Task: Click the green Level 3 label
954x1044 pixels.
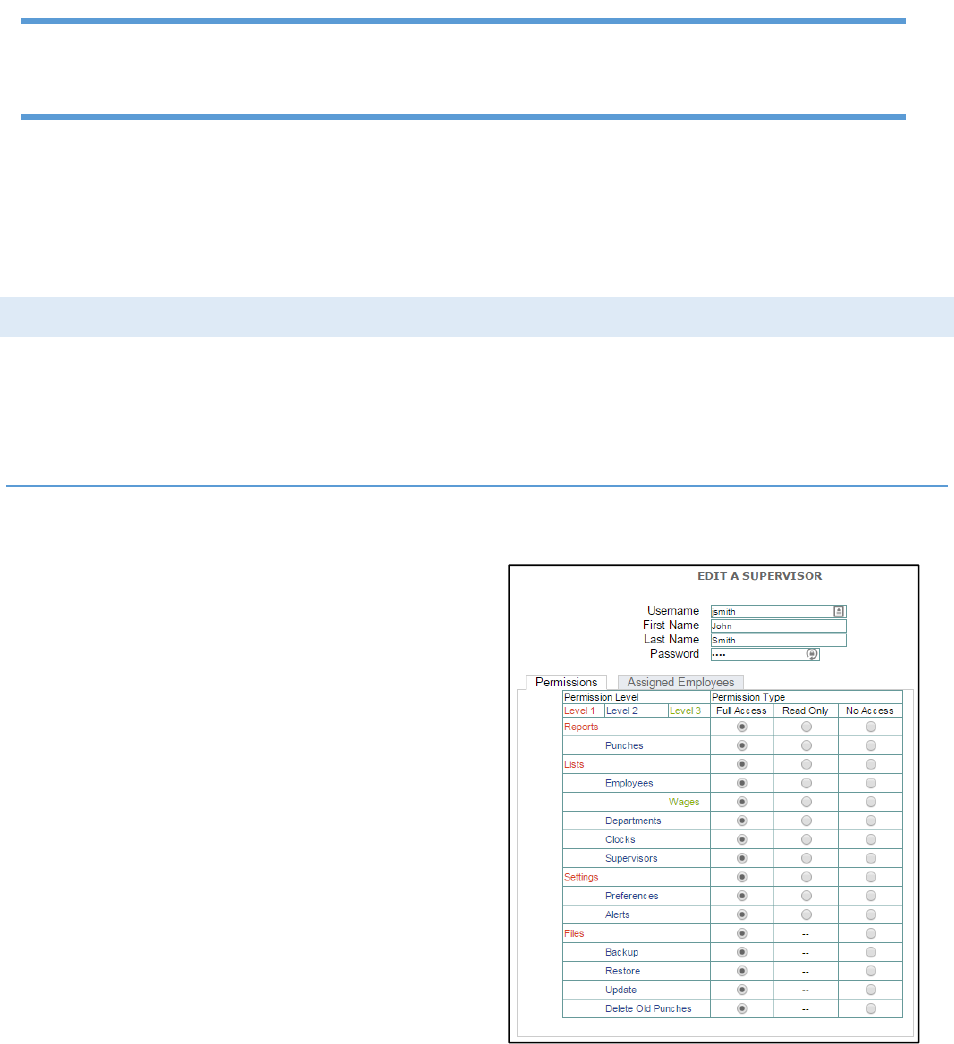Action: (x=685, y=710)
